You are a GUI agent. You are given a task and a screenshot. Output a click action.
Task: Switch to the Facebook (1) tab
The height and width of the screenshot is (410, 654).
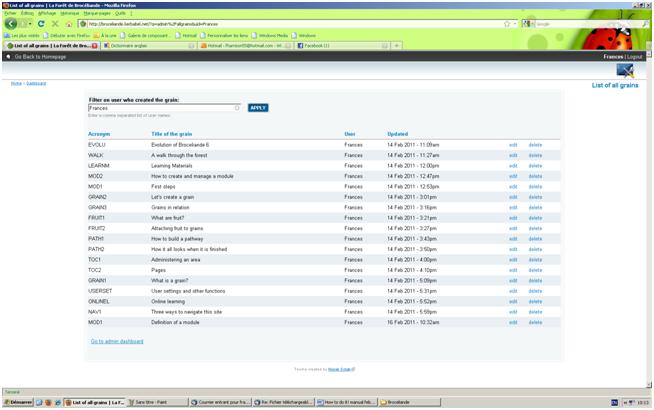tap(342, 45)
